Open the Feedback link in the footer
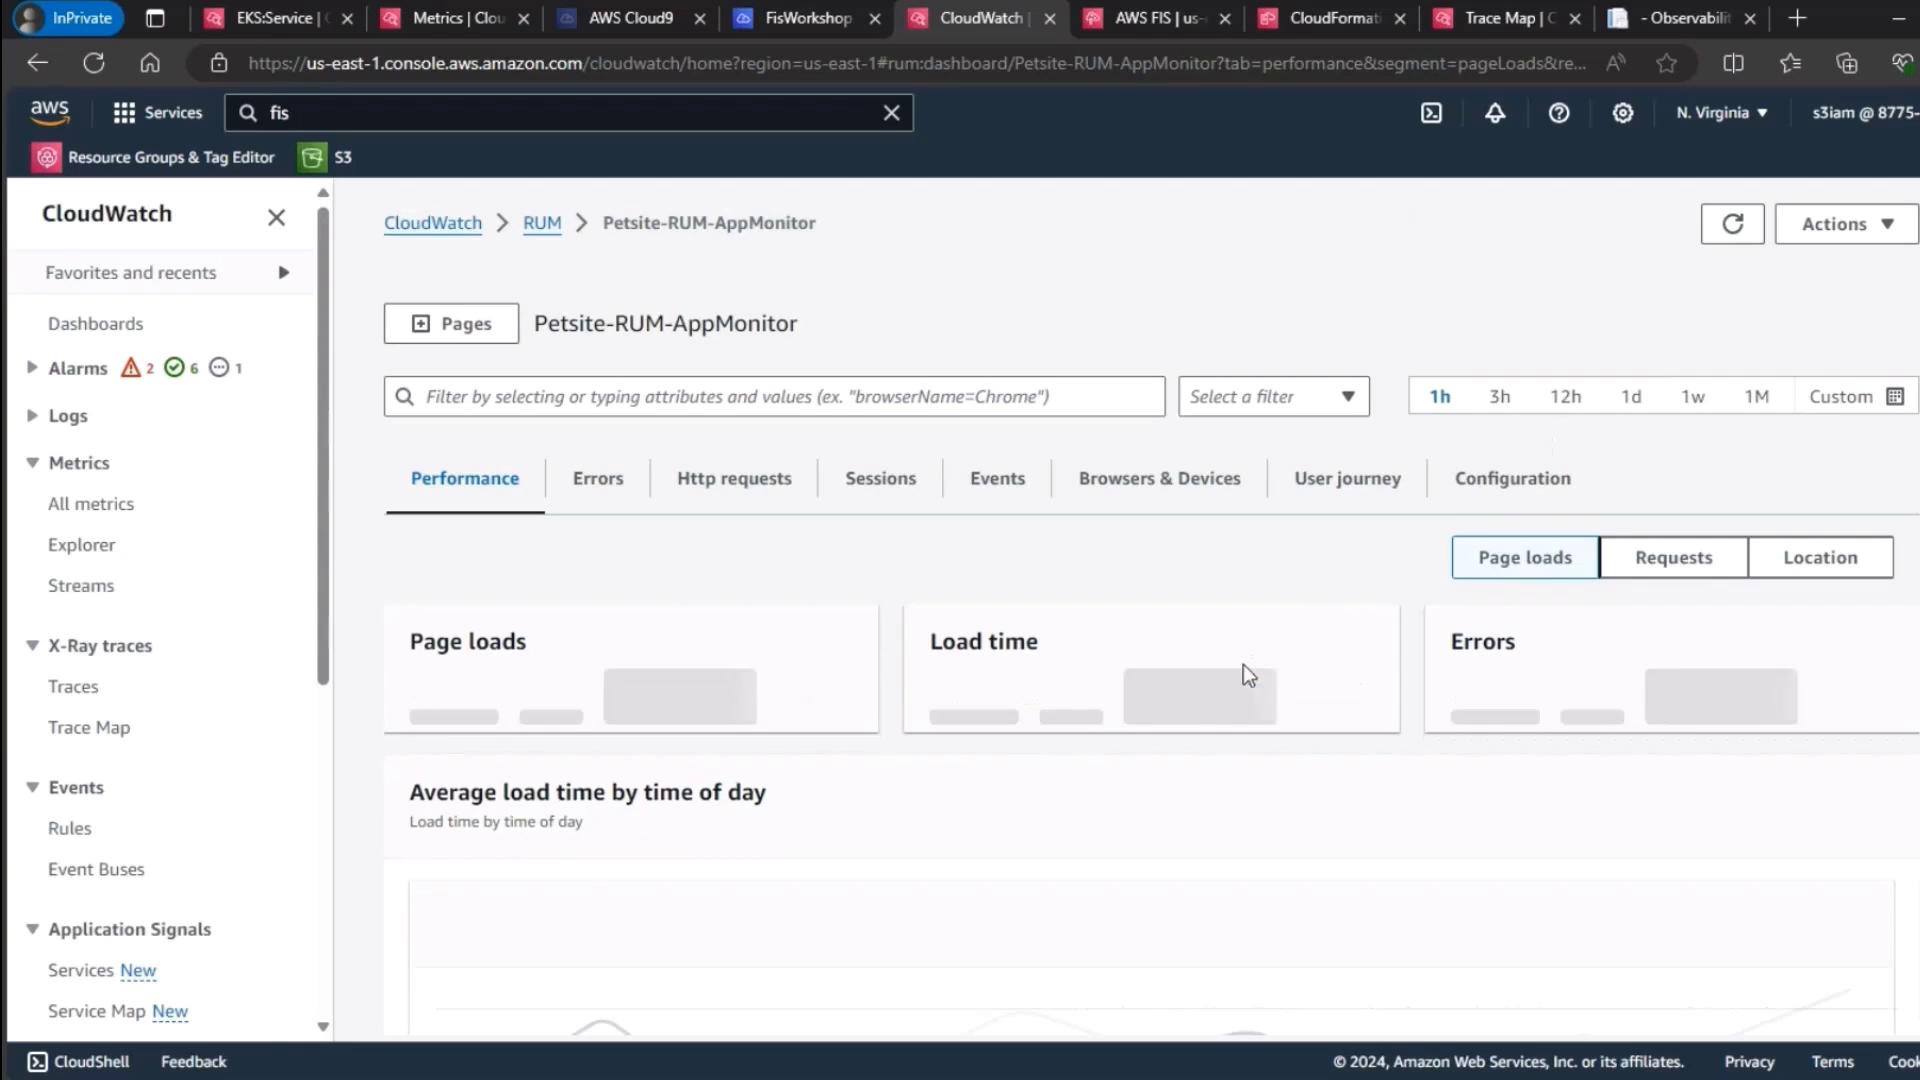The image size is (1920, 1080). (194, 1061)
